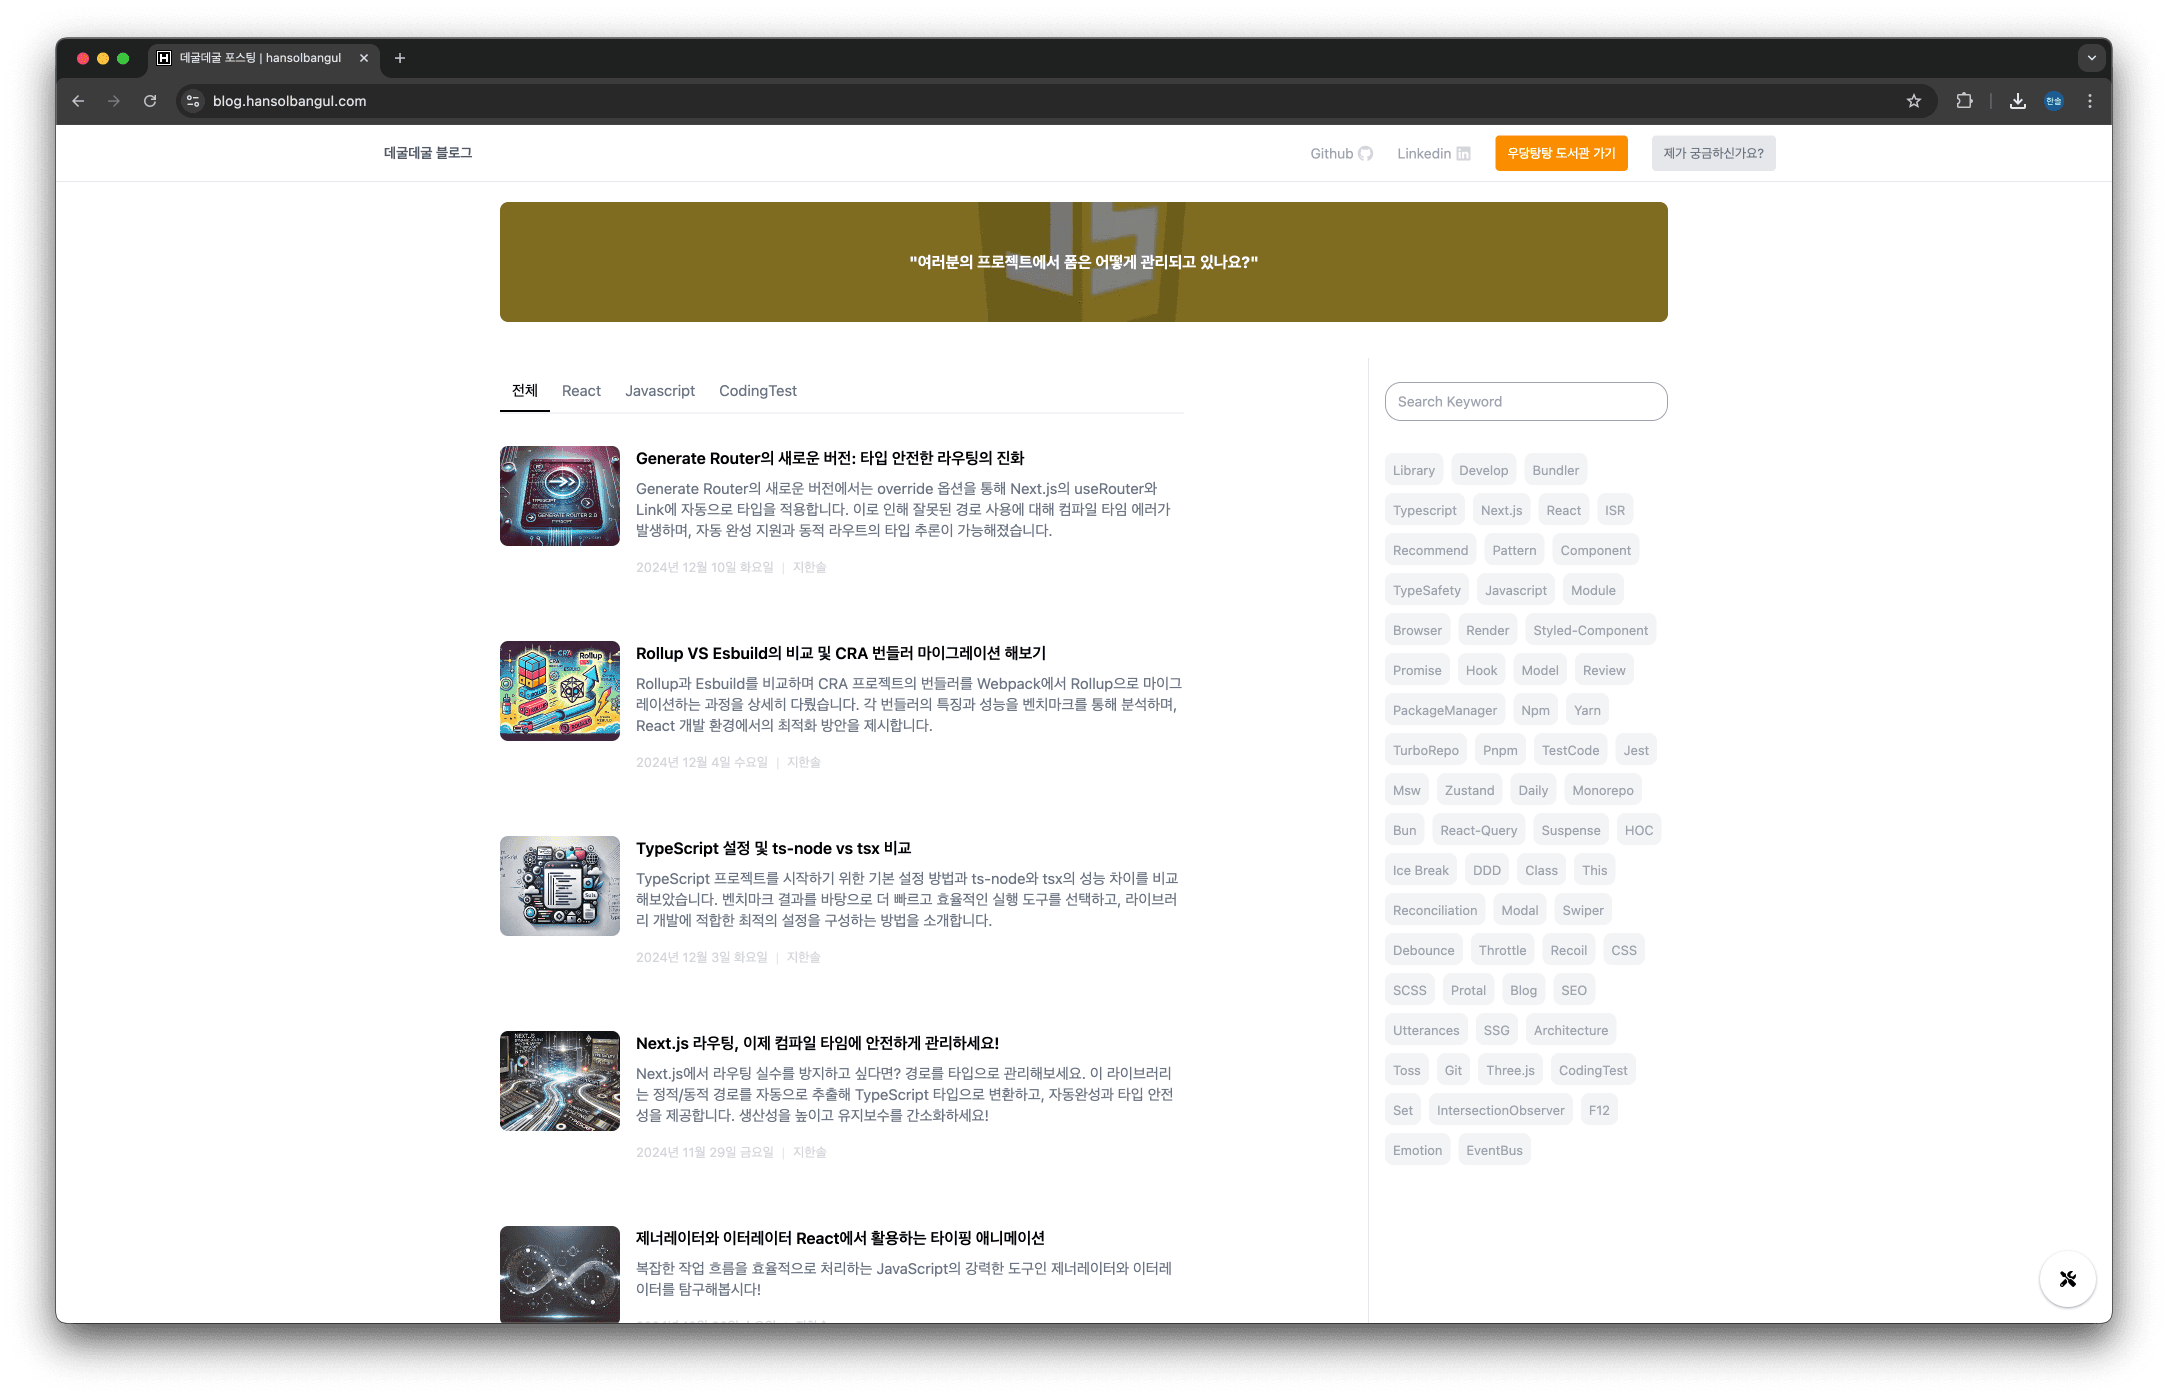Filter by the Typescript tag
Viewport: 2168px width, 1397px height.
tap(1425, 510)
